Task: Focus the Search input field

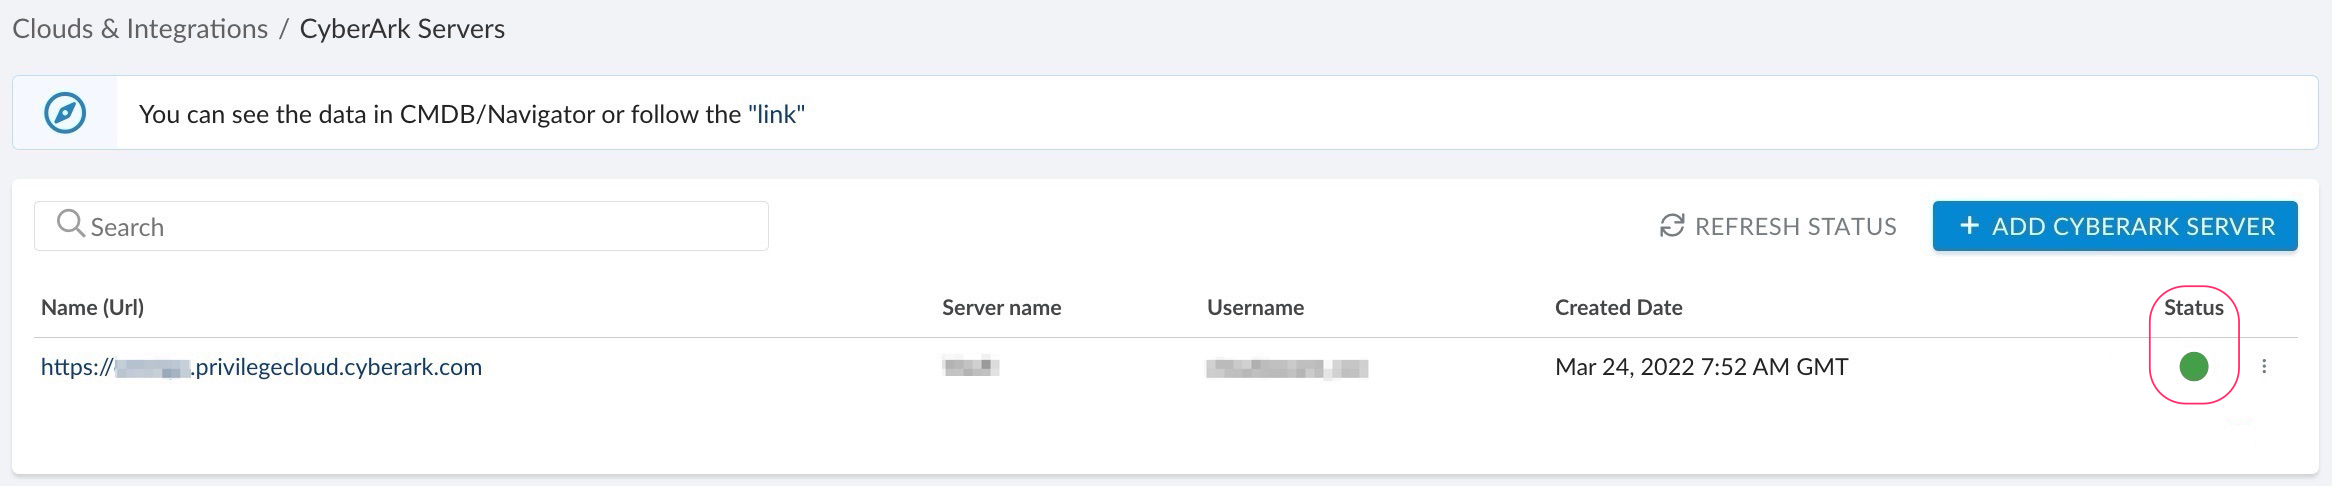Action: point(420,227)
